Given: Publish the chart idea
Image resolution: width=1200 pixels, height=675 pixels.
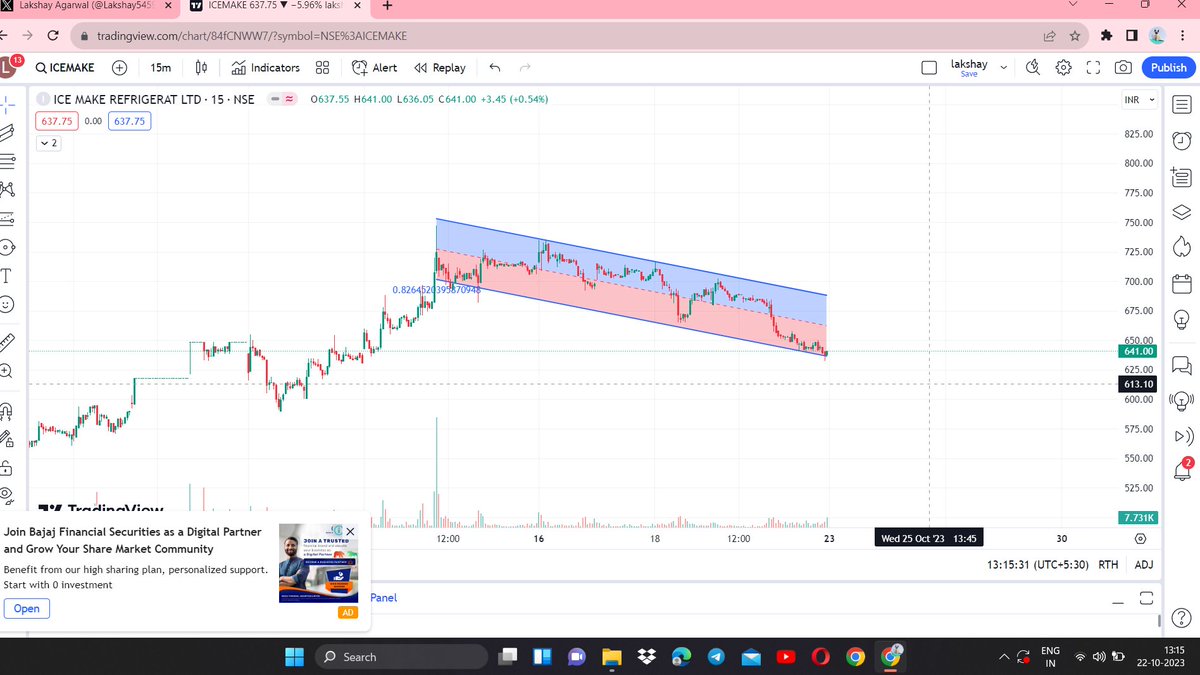Looking at the screenshot, I should coord(1168,68).
